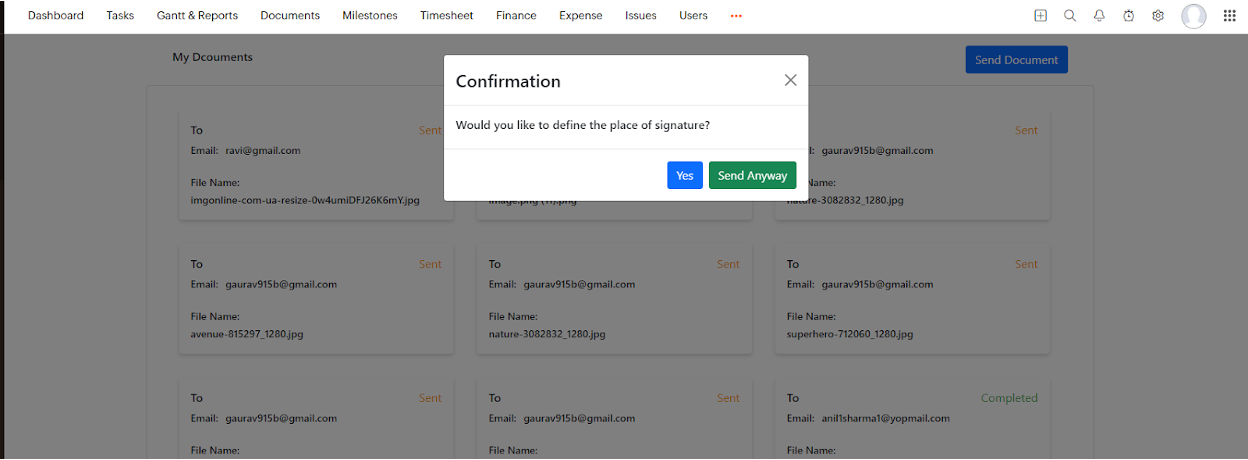Click the Sent status on the ravi@gmail.com card

(x=430, y=130)
